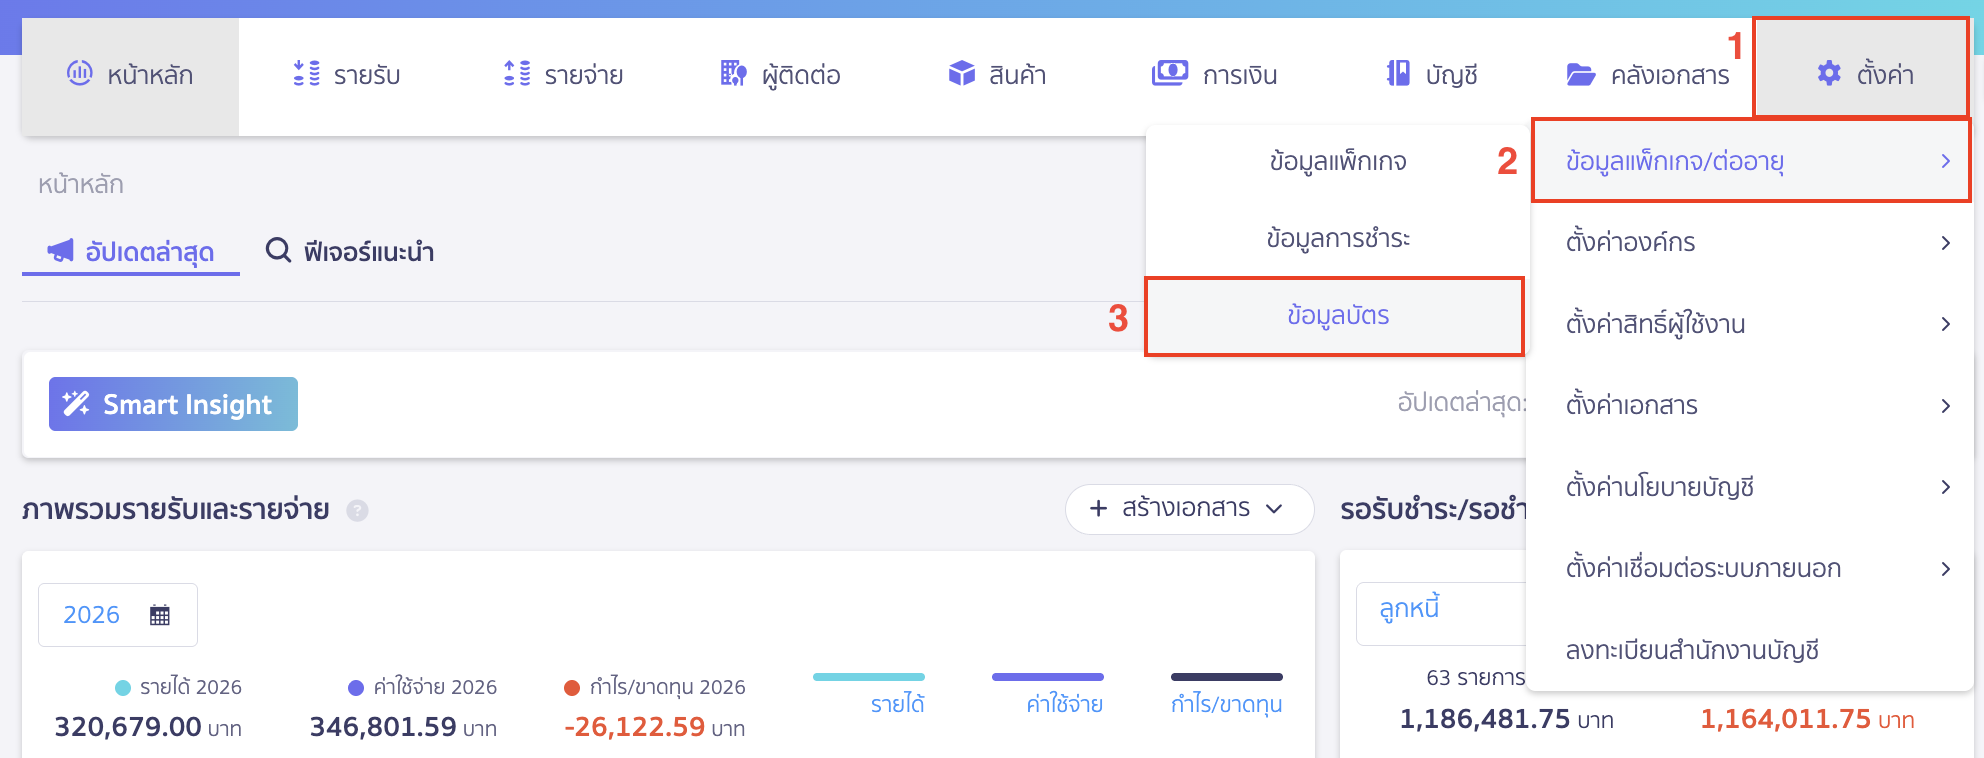Select ตั้งค่าเอกสาร menu entry
The height and width of the screenshot is (758, 1984).
[x=1751, y=406]
